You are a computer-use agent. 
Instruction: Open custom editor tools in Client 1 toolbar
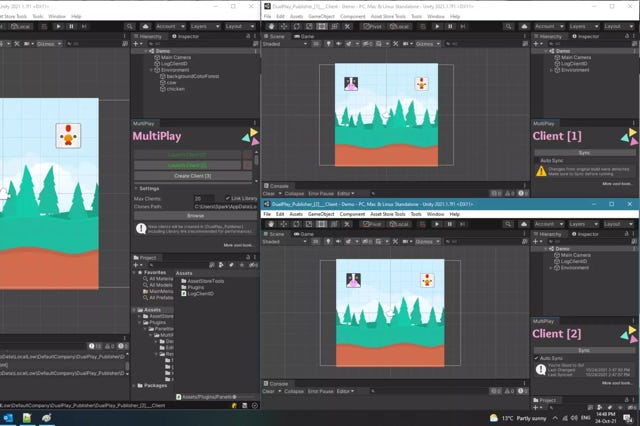pos(347,27)
